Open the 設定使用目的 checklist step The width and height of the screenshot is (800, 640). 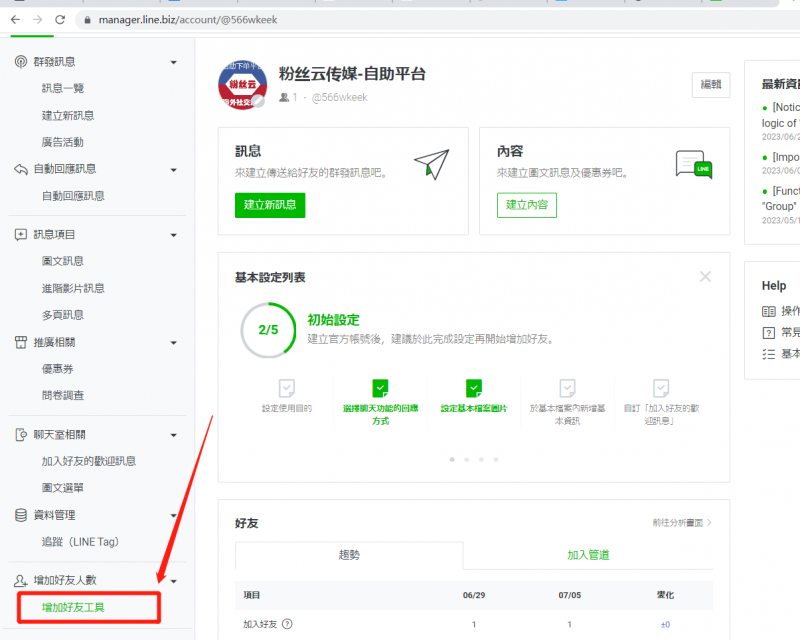(287, 396)
